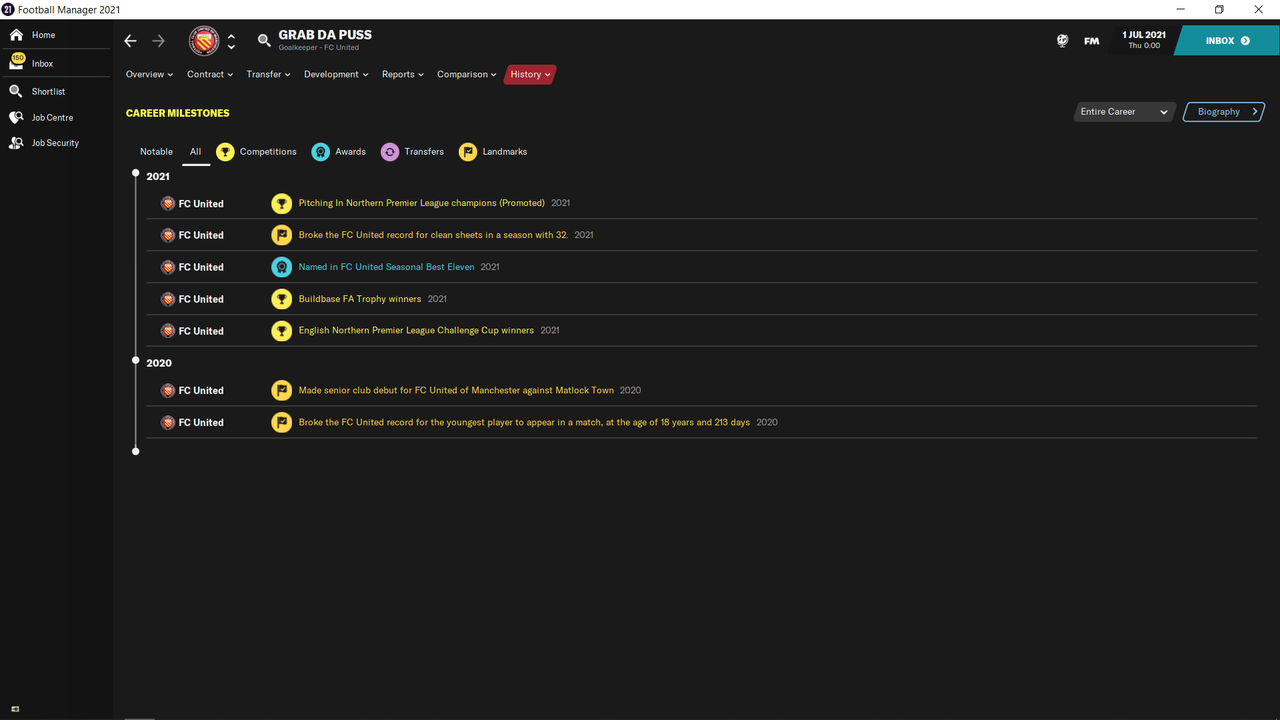Open debut against Matlock Town milestone link
The height and width of the screenshot is (720, 1280).
(x=456, y=390)
